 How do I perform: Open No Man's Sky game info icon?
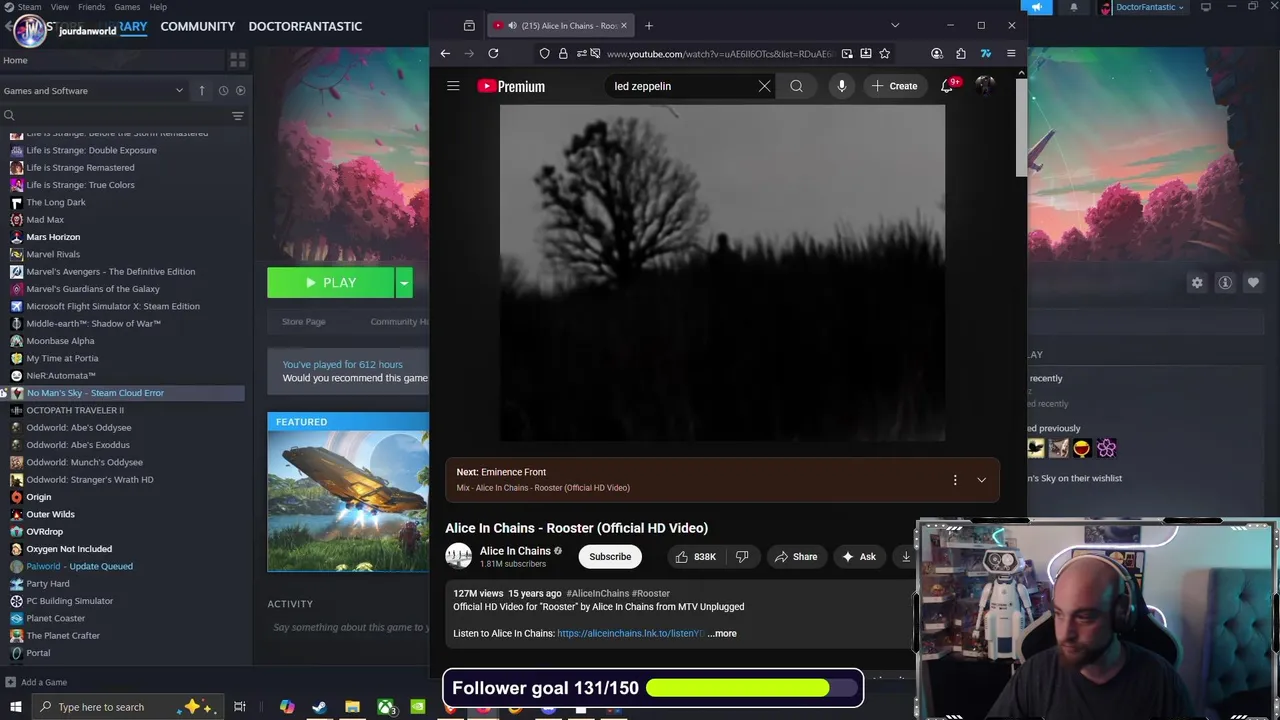pos(1225,283)
